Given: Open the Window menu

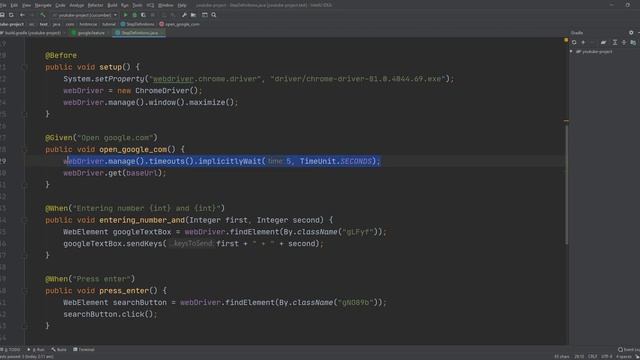Looking at the screenshot, I should coord(166,5).
